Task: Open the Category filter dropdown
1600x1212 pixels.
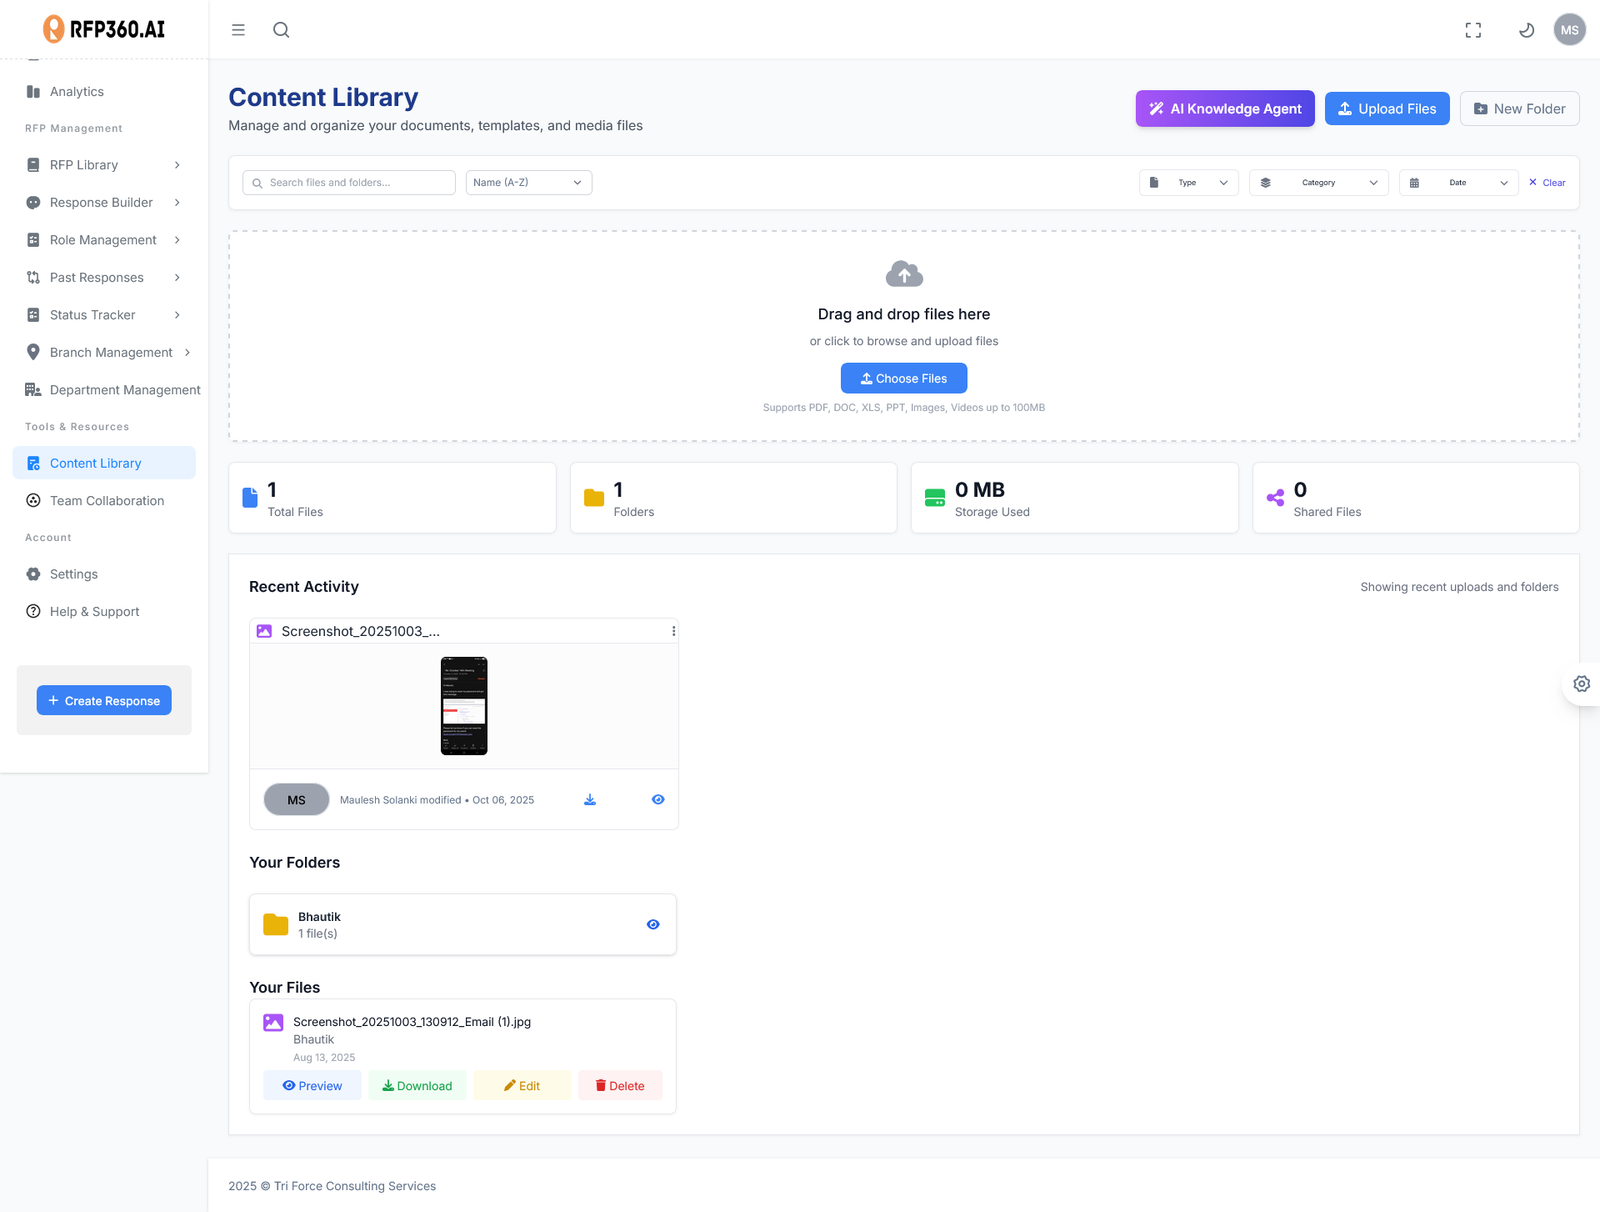Action: point(1318,183)
